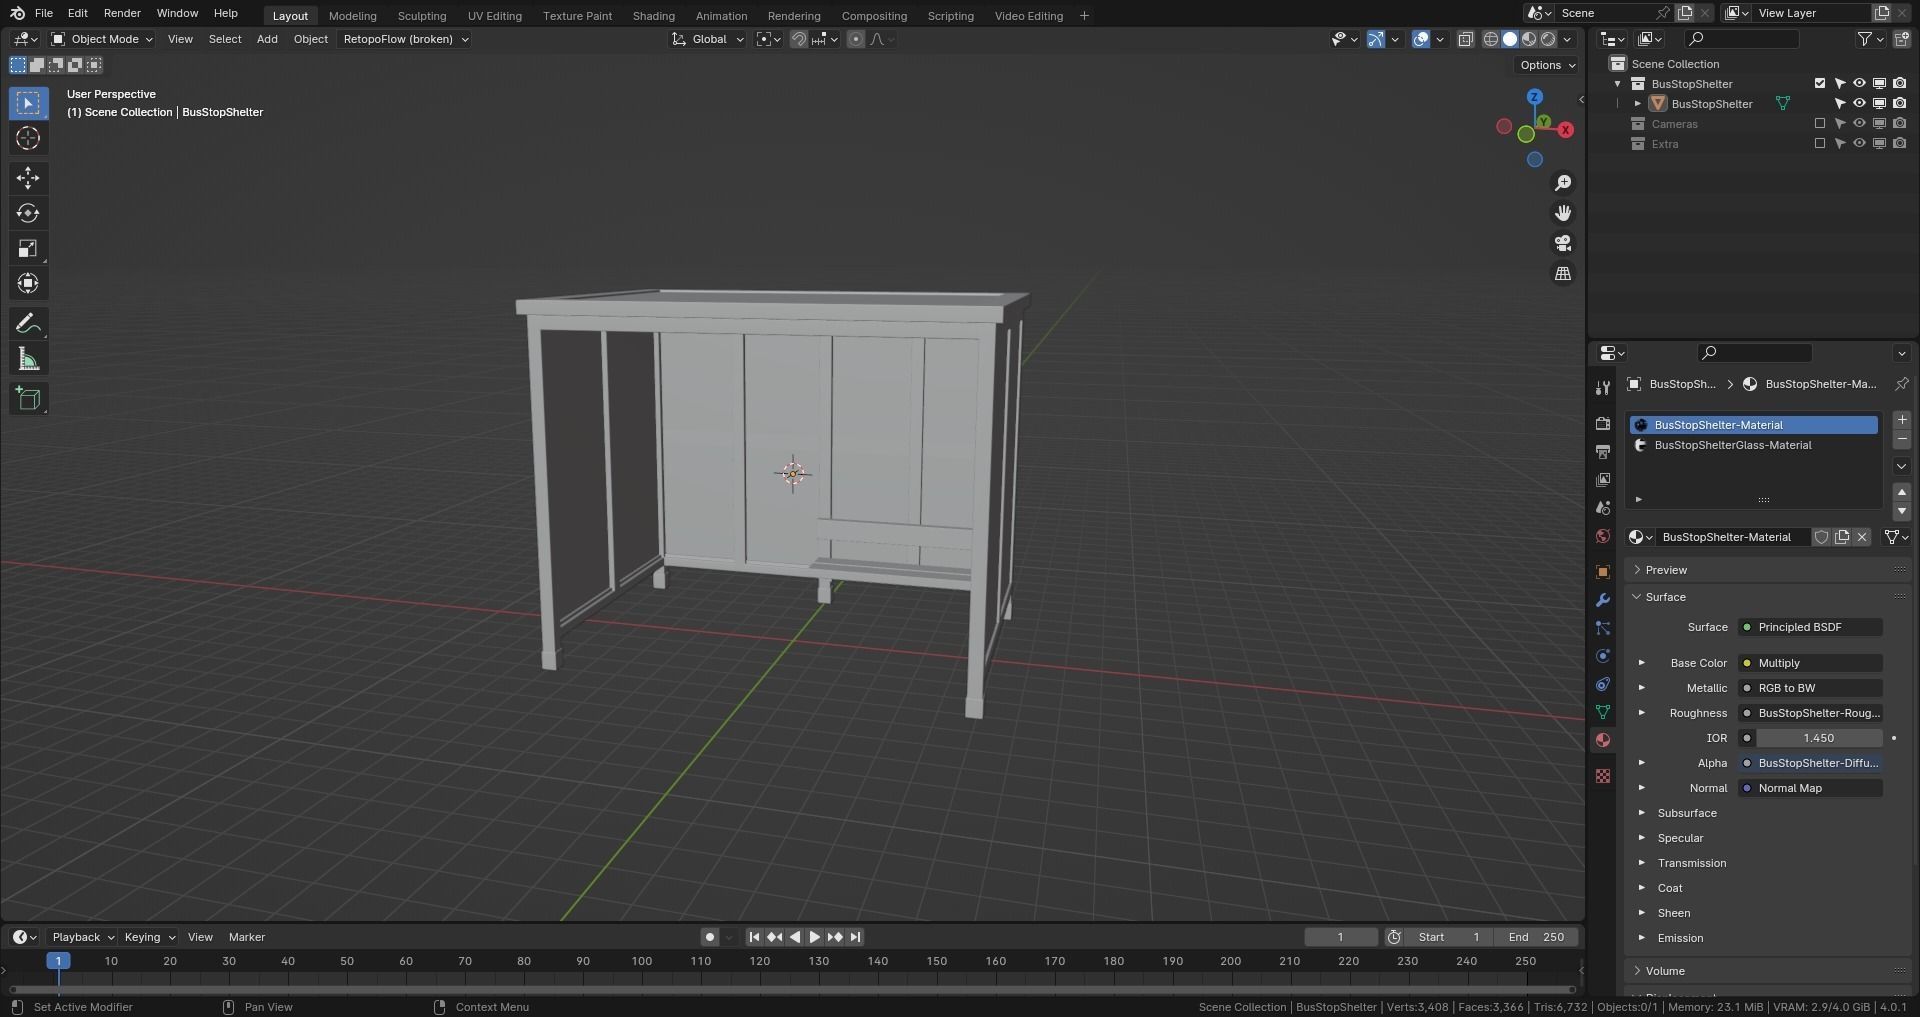Switch to UV Editing workspace tab
Image resolution: width=1920 pixels, height=1017 pixels.
pos(495,16)
